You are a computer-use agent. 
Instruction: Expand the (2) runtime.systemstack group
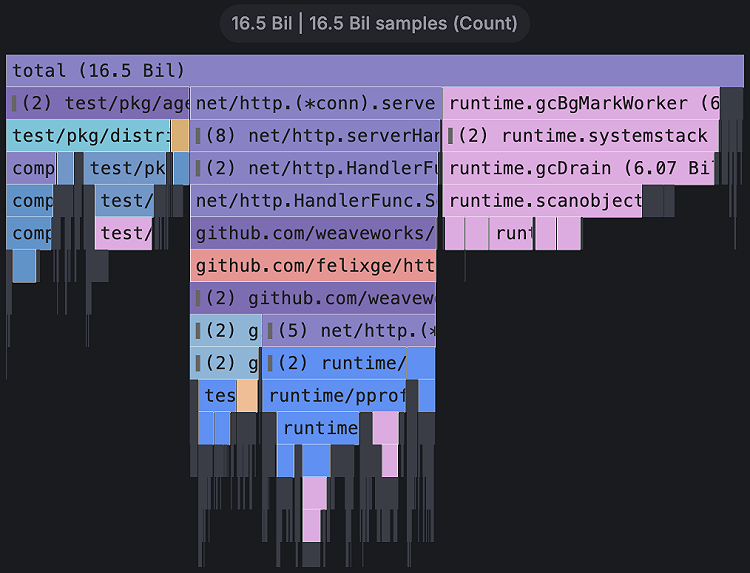tap(580, 136)
